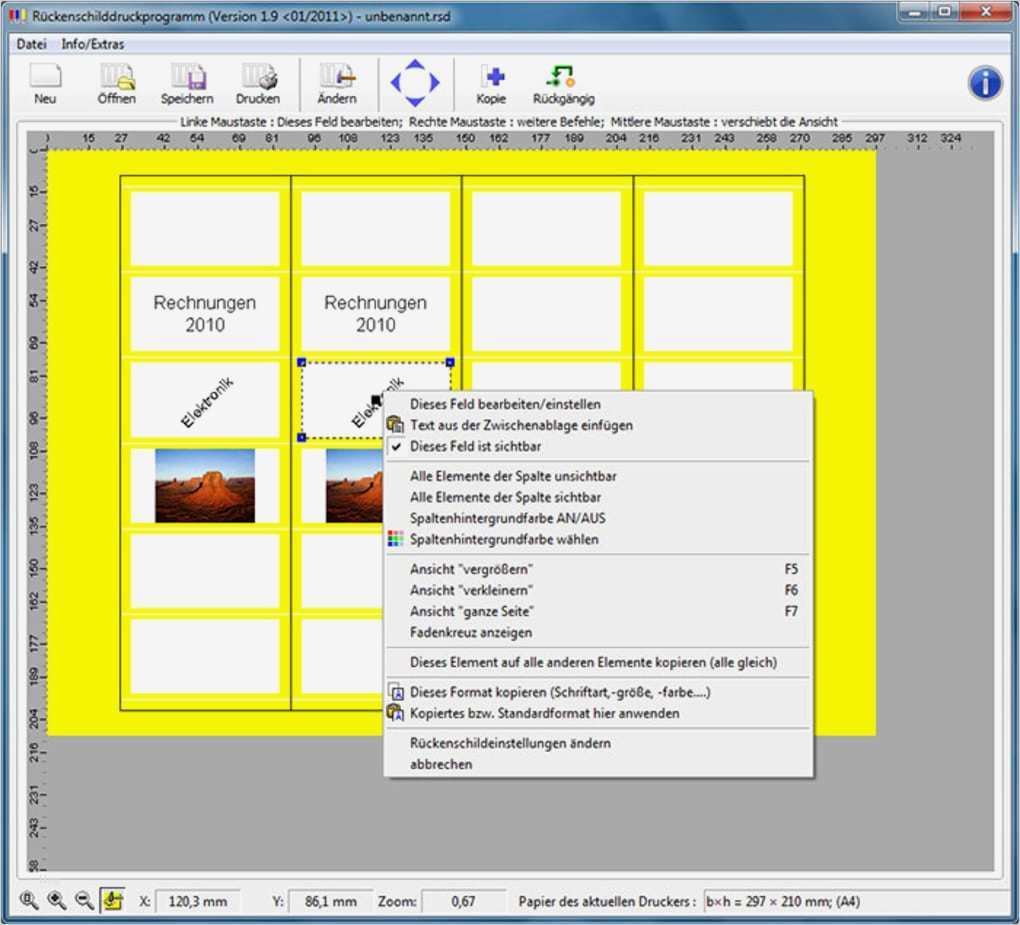Click 'abbrechen' to dismiss the context menu
Viewport: 1020px width, 925px height.
441,764
